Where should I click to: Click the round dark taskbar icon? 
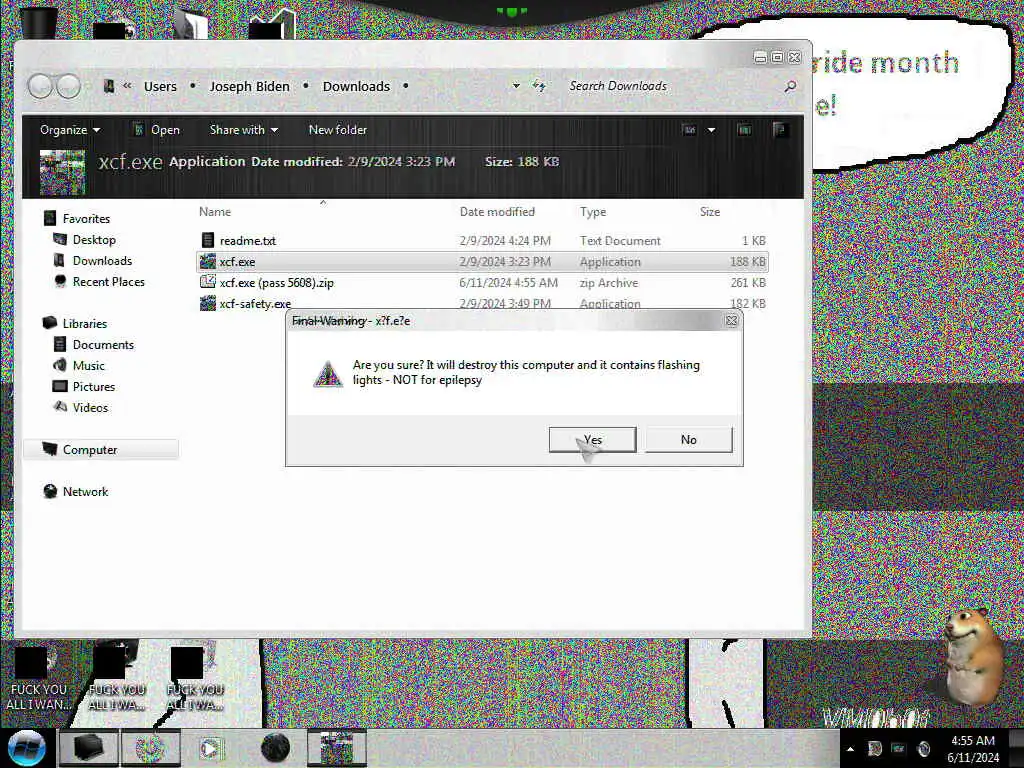tap(275, 748)
